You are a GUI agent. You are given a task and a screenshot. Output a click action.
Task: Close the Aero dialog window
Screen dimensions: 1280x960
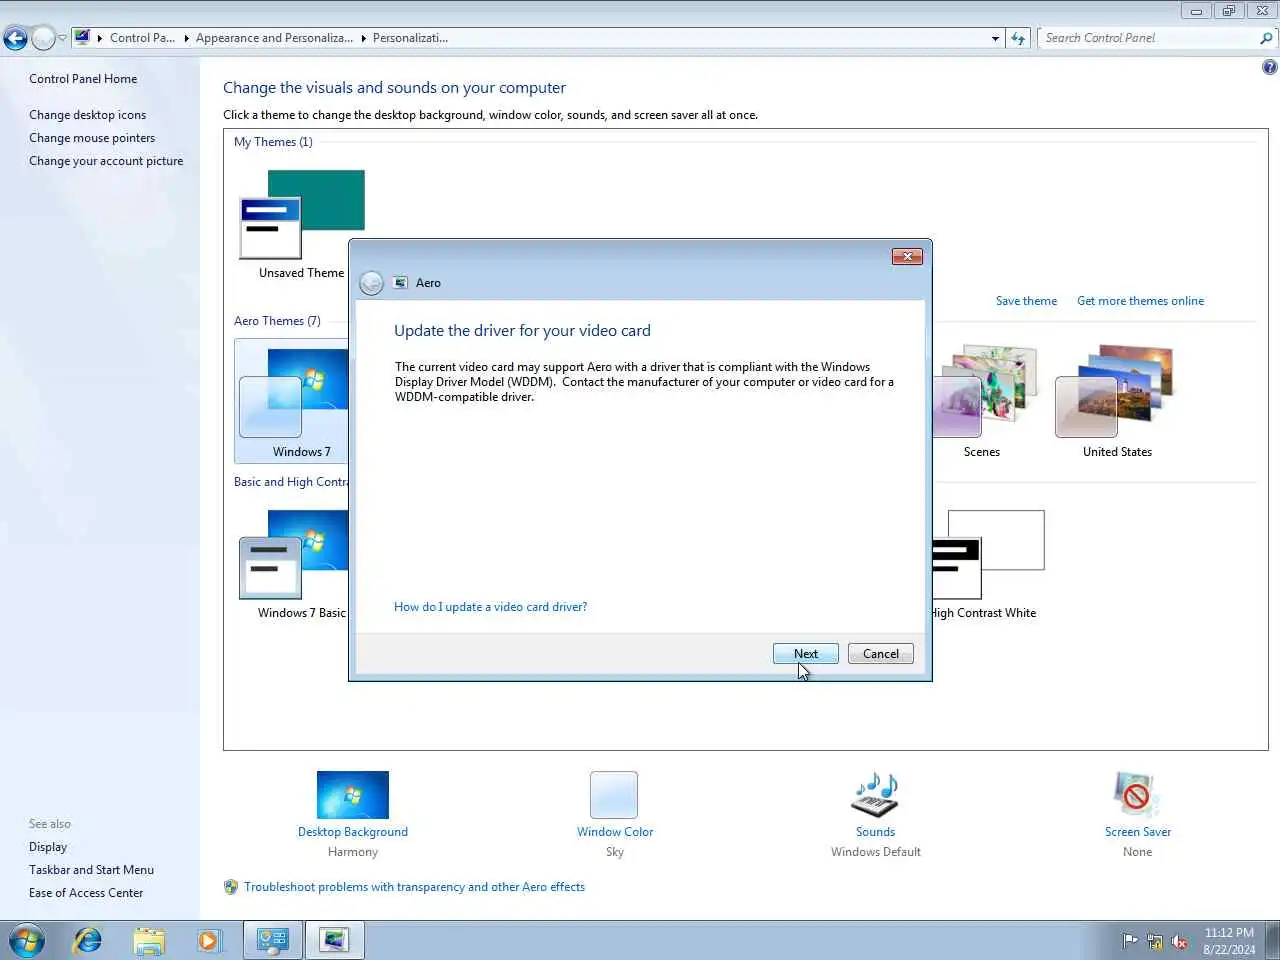click(x=907, y=257)
